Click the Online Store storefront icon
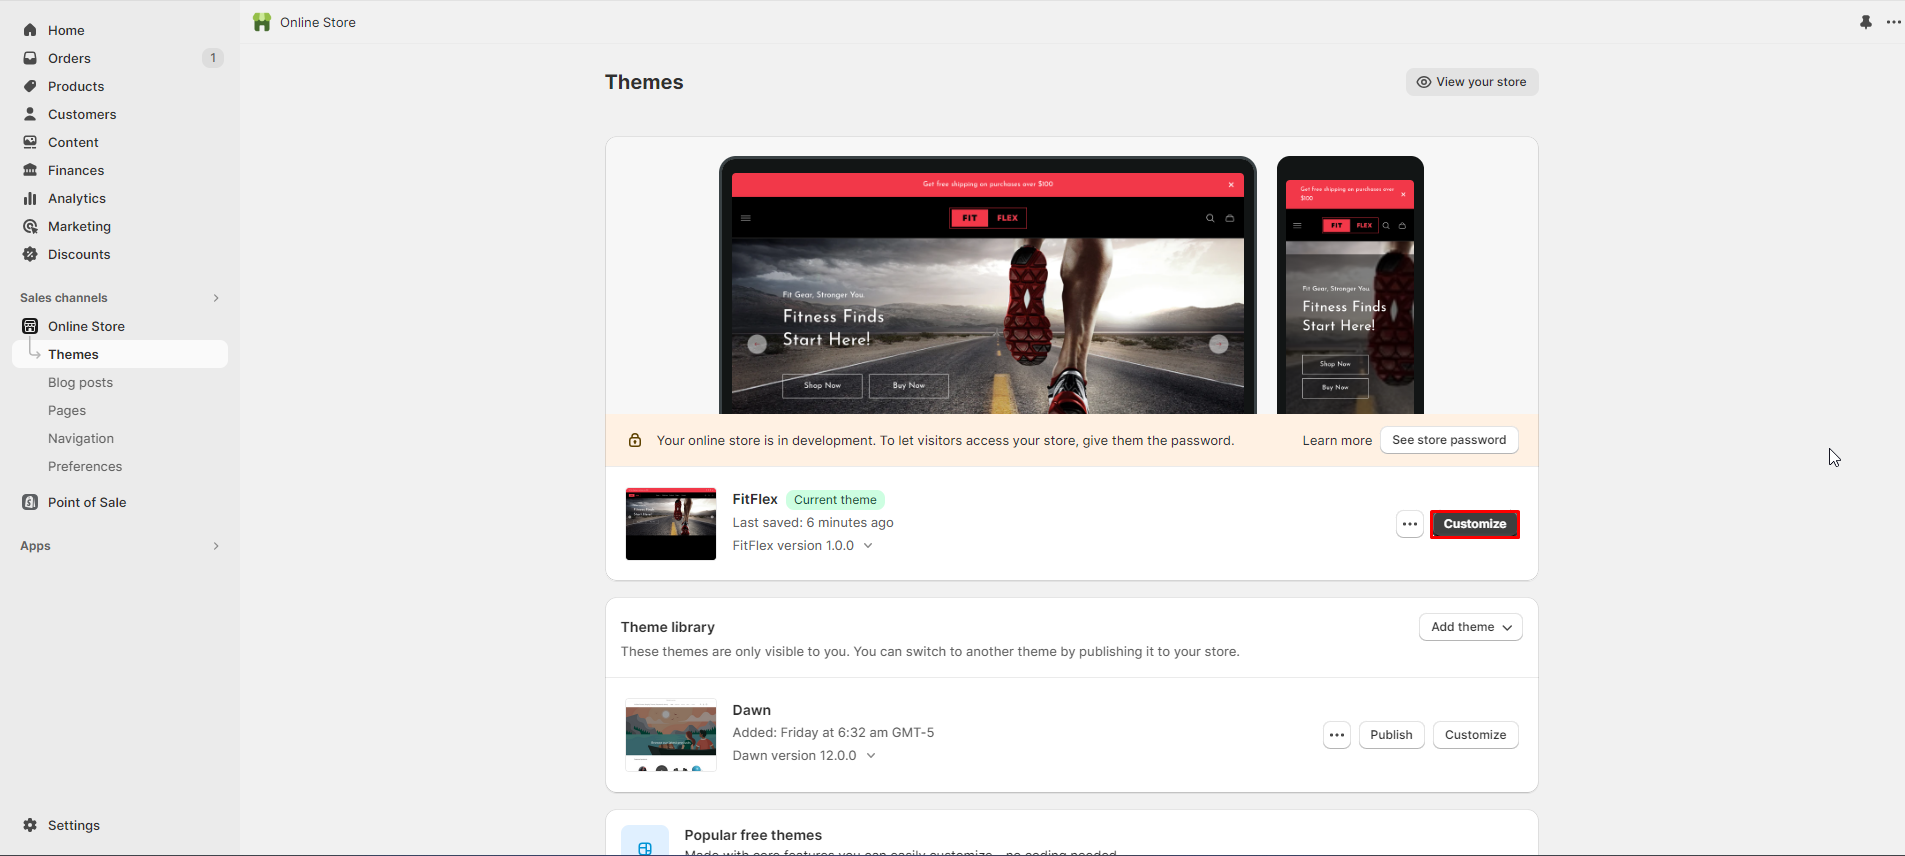Viewport: 1905px width, 856px height. 30,326
